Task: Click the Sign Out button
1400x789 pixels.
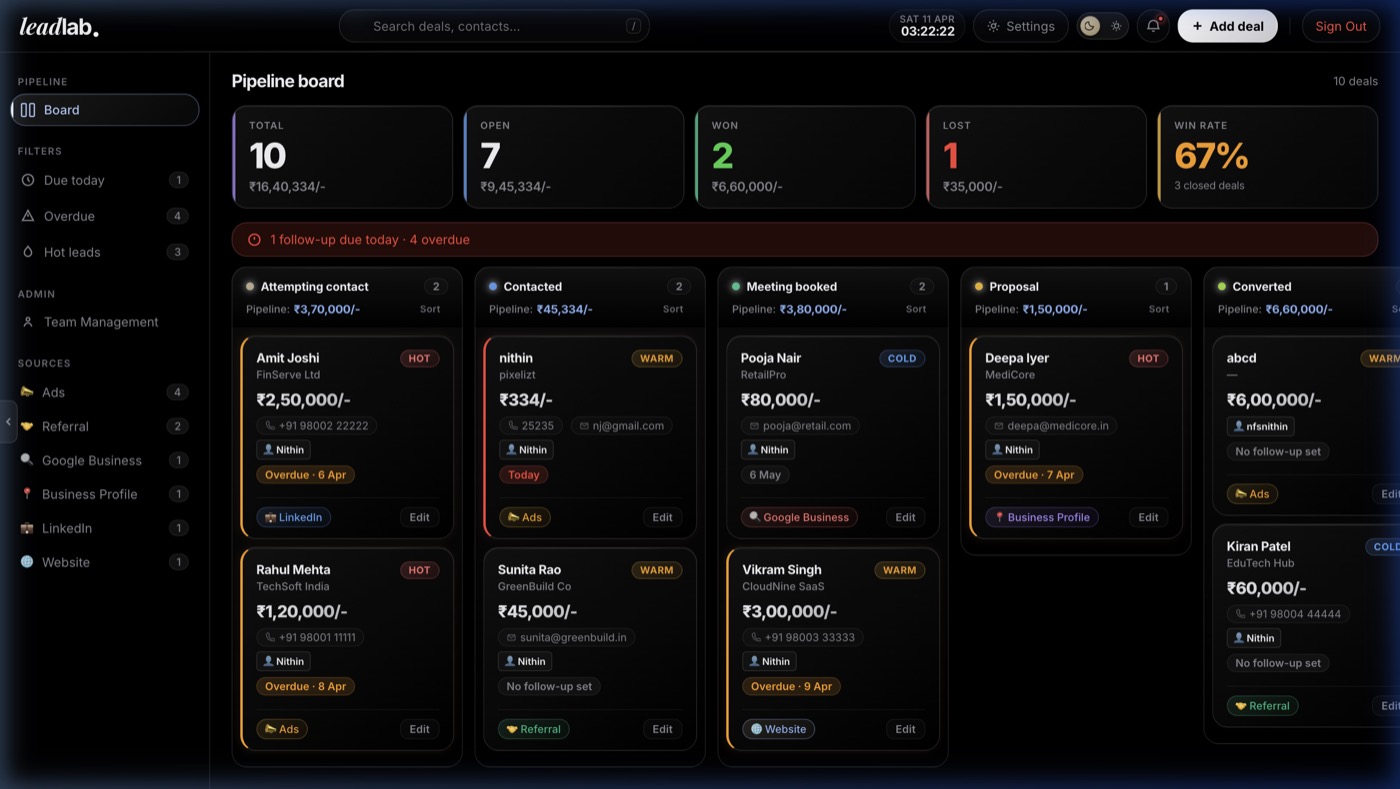Action: (1340, 26)
